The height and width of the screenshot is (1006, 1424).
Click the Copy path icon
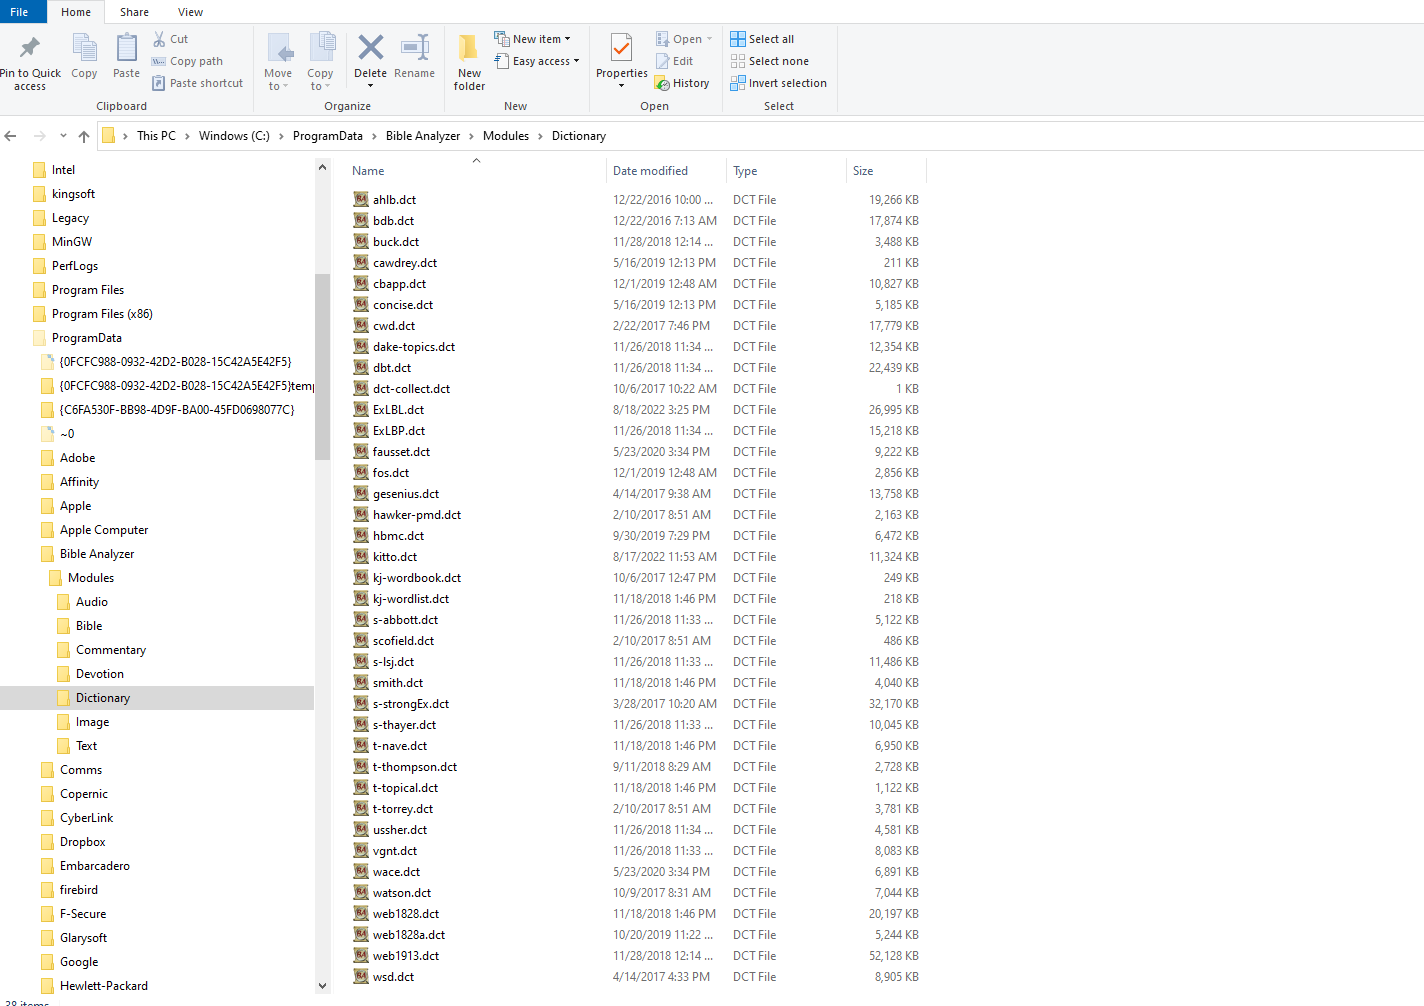point(159,61)
